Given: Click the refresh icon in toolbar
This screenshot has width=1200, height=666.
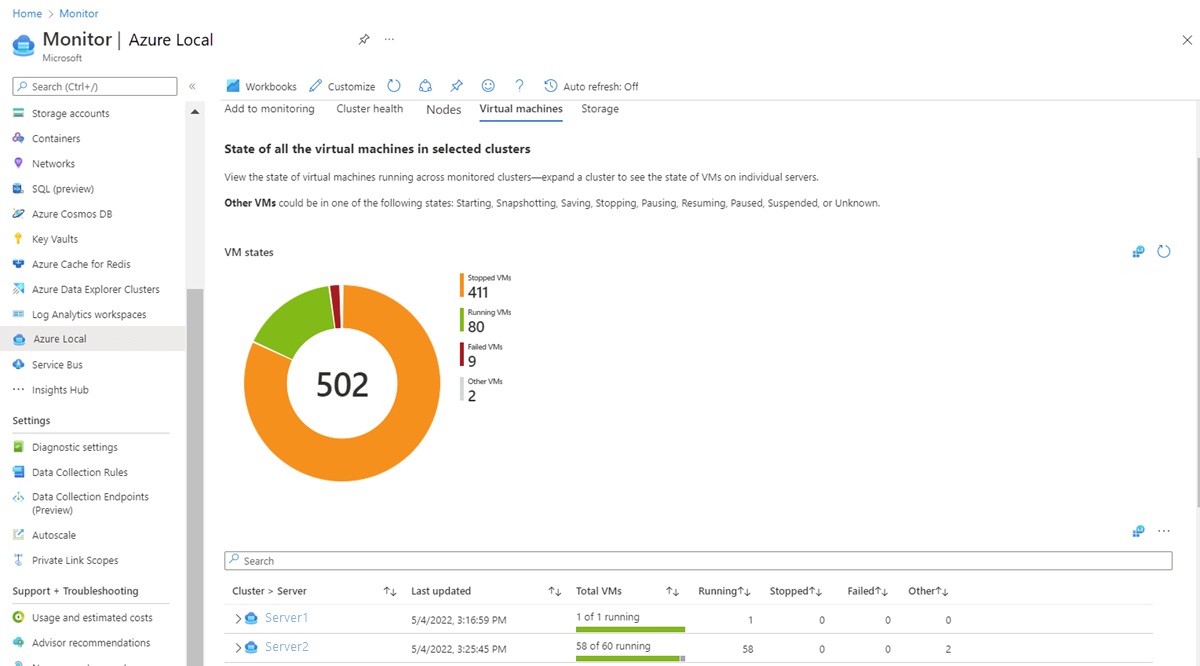Looking at the screenshot, I should (x=394, y=86).
